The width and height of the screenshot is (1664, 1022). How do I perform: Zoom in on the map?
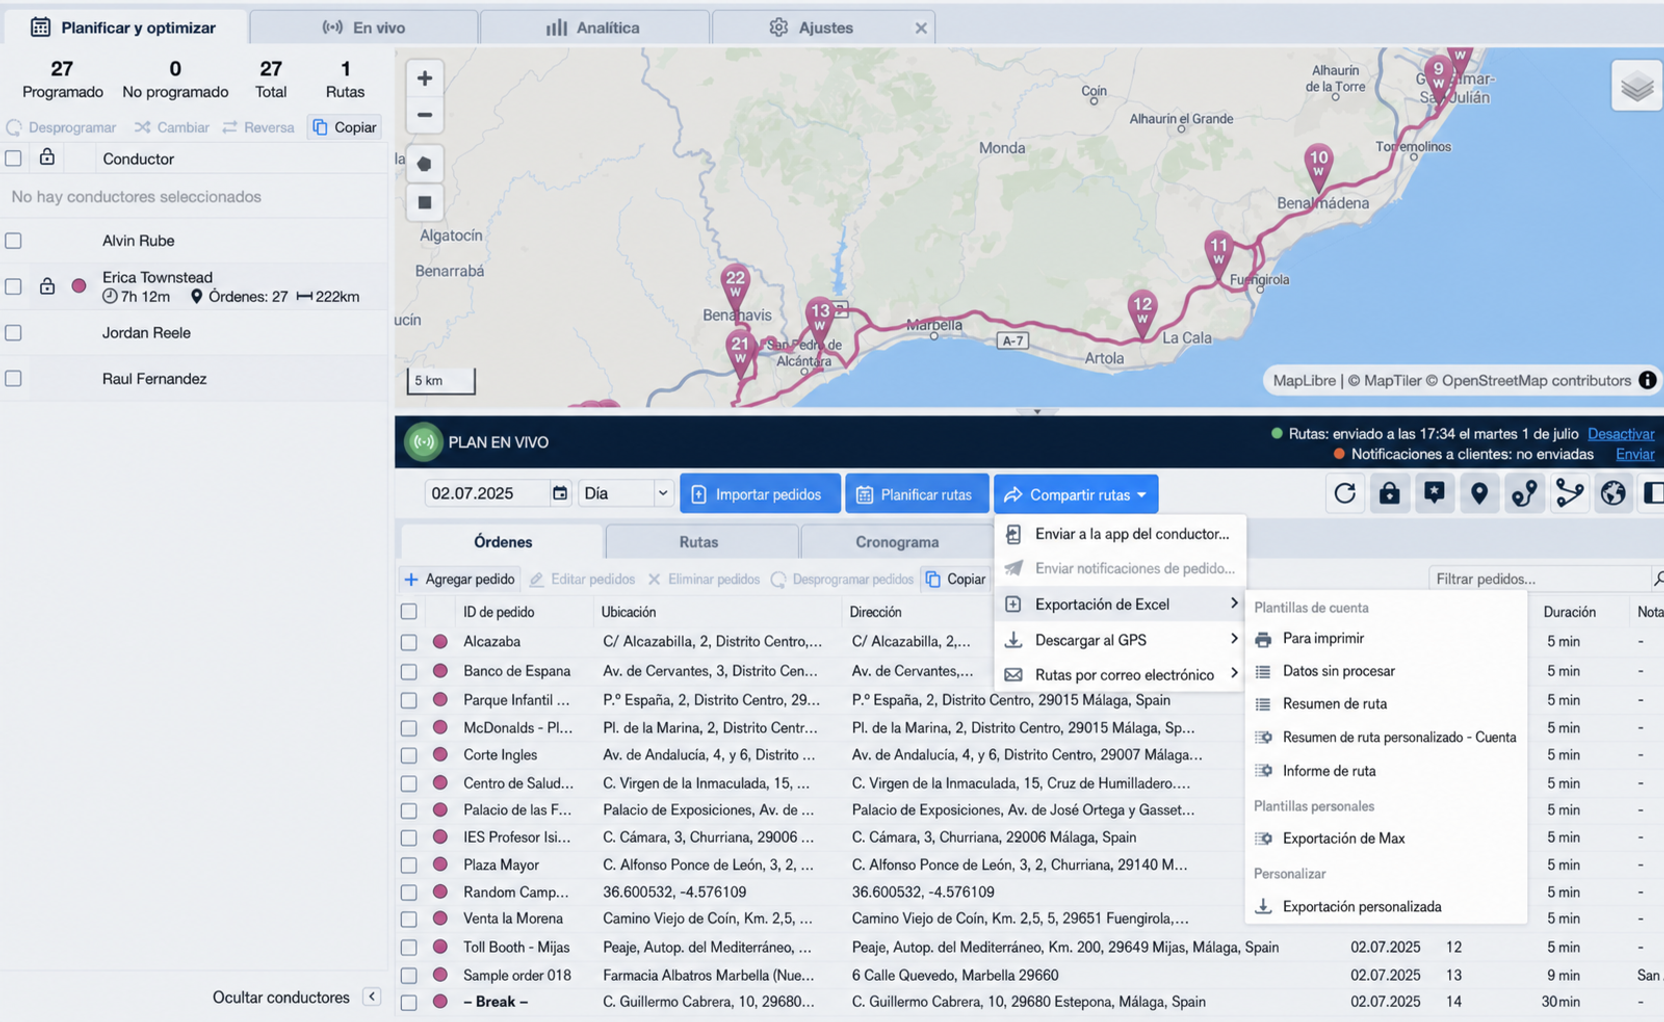click(x=424, y=78)
